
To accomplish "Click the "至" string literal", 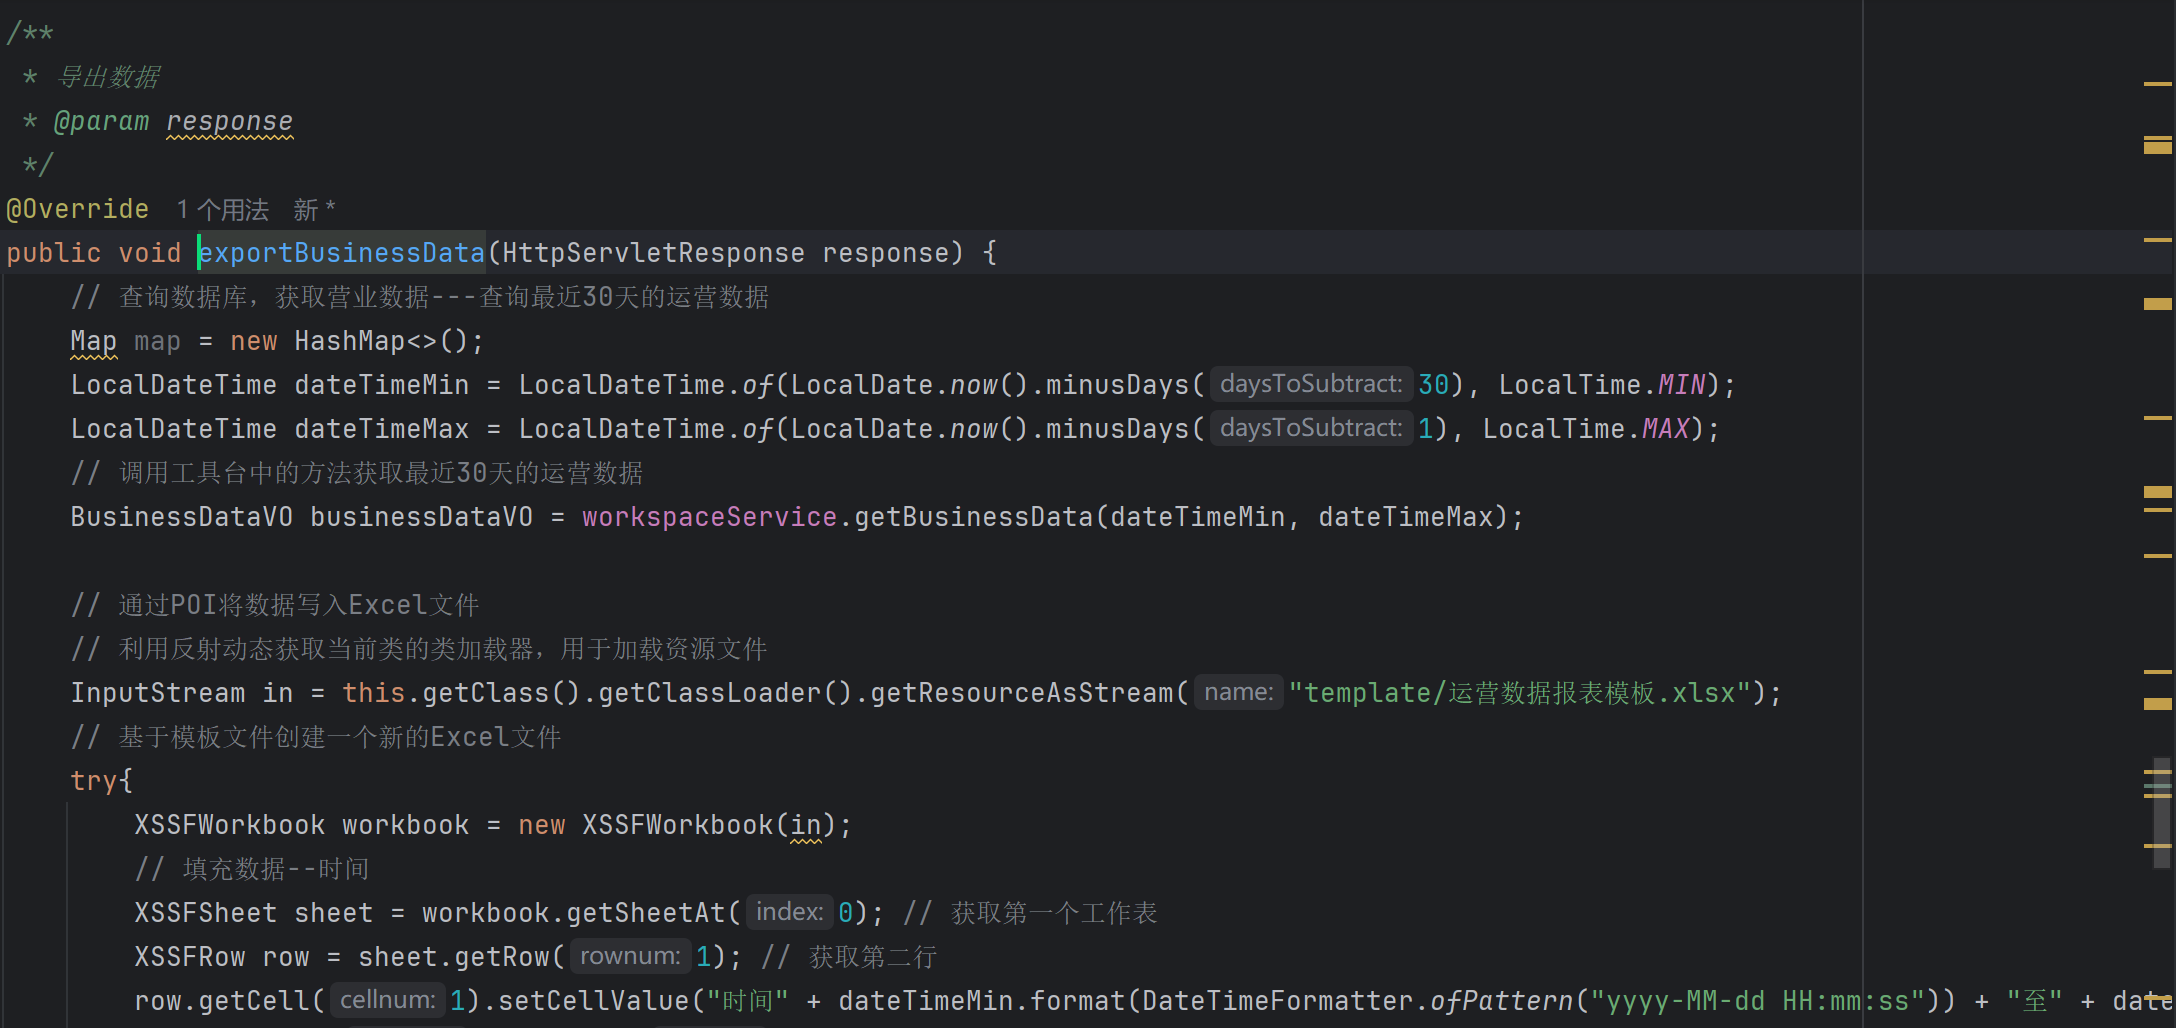I will [2034, 1001].
